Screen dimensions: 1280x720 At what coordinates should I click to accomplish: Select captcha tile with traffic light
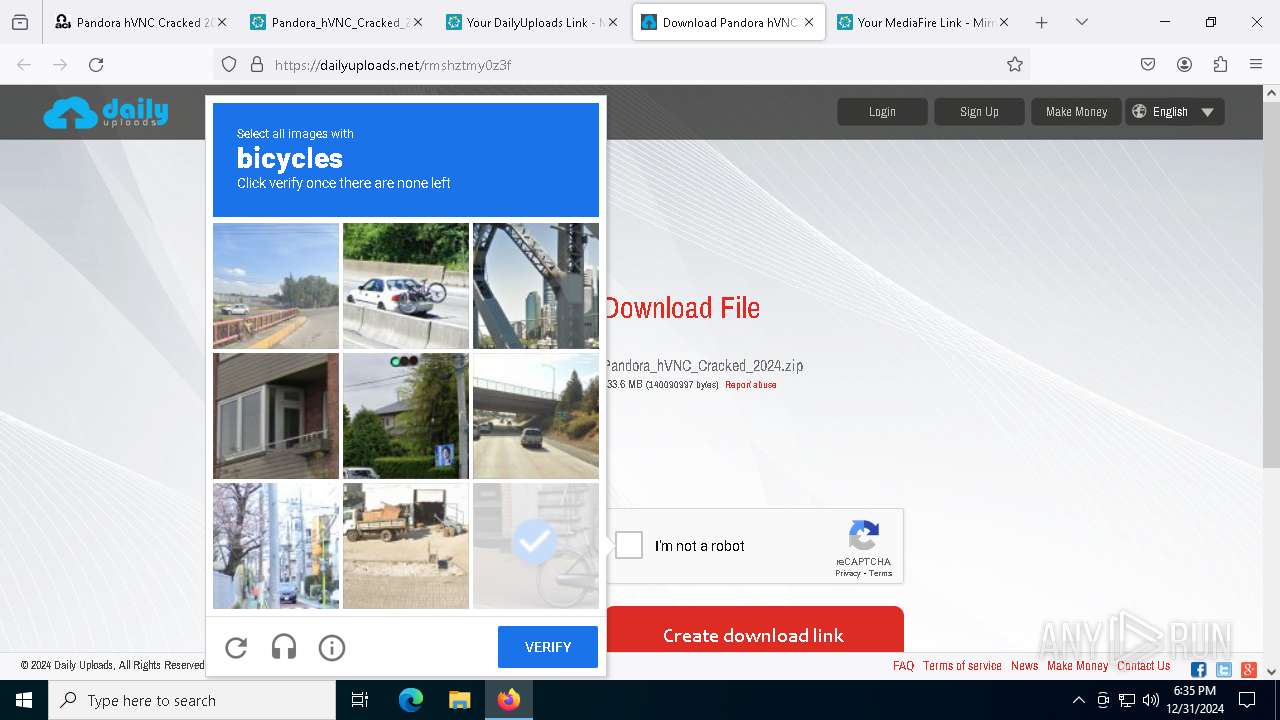tap(406, 416)
